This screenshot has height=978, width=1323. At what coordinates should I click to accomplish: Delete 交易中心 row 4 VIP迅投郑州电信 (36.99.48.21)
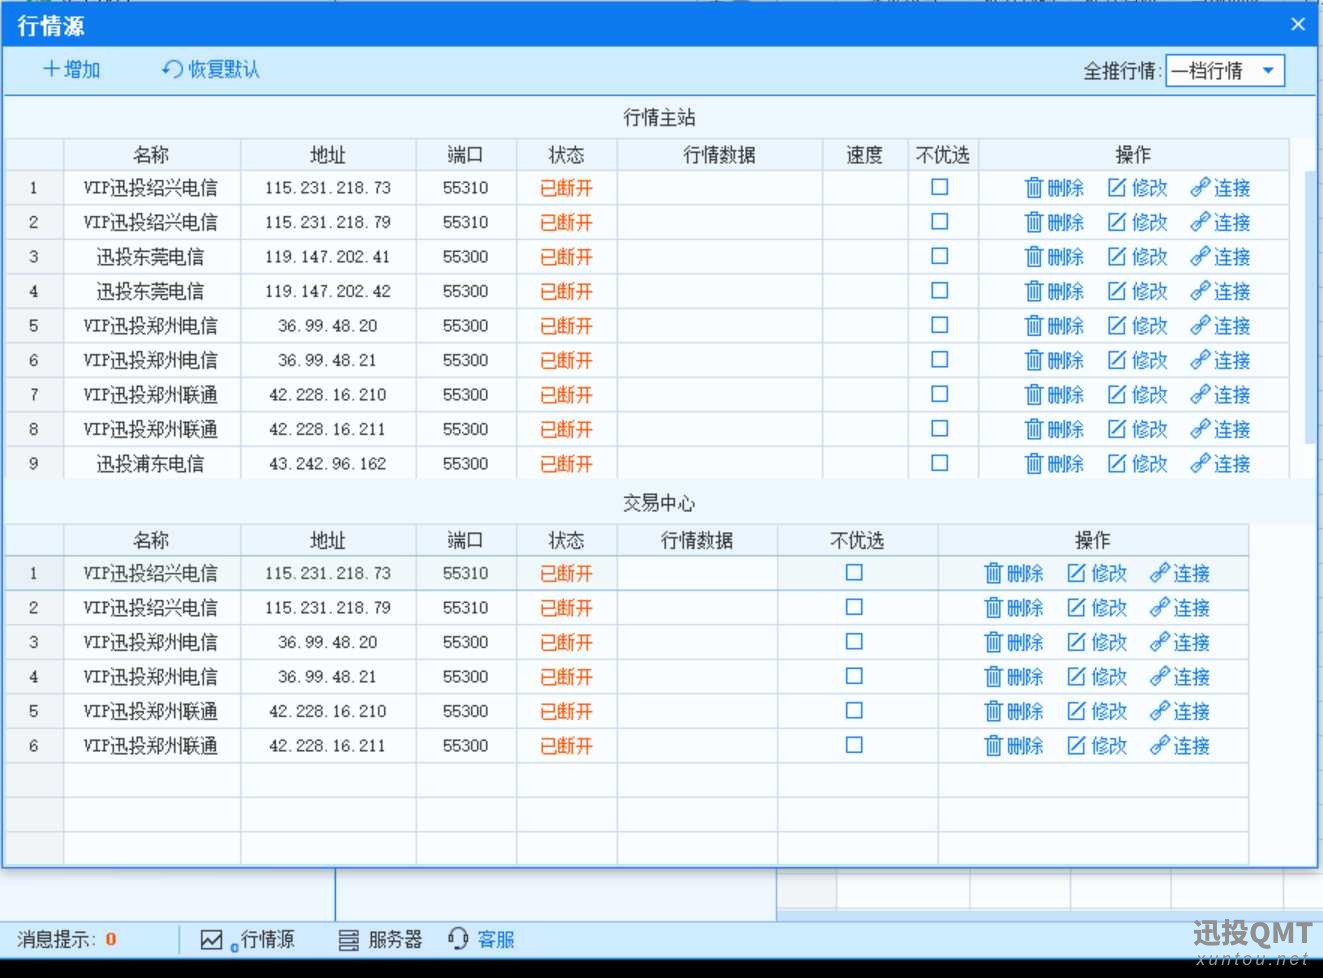click(1014, 677)
